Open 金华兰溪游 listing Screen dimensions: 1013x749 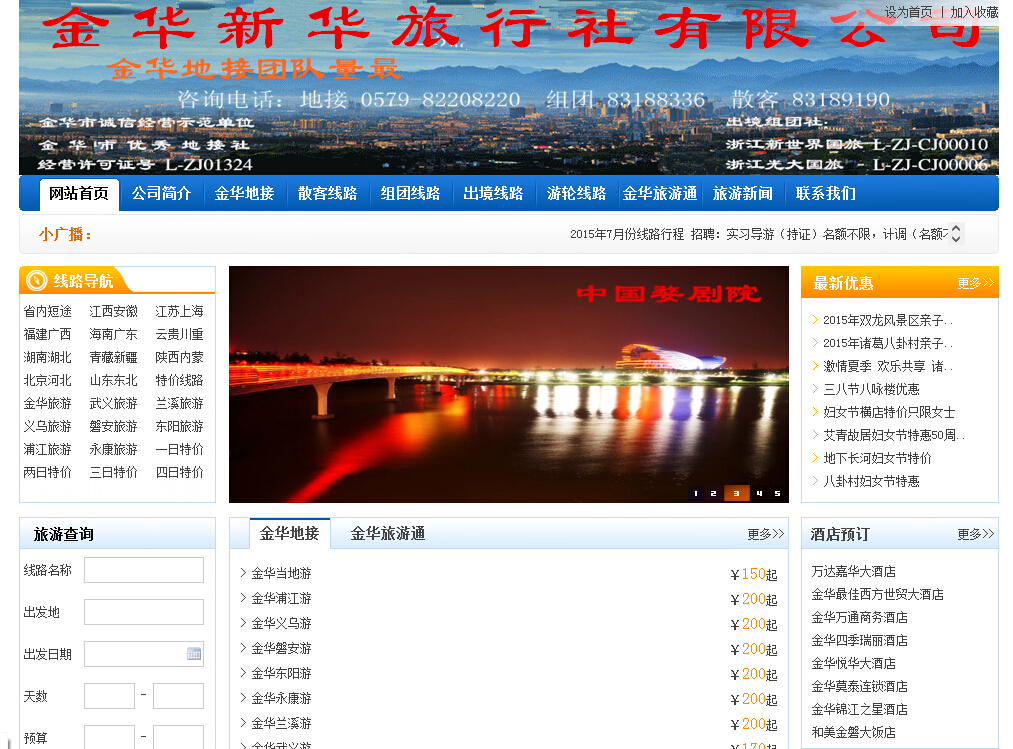pyautogui.click(x=282, y=723)
